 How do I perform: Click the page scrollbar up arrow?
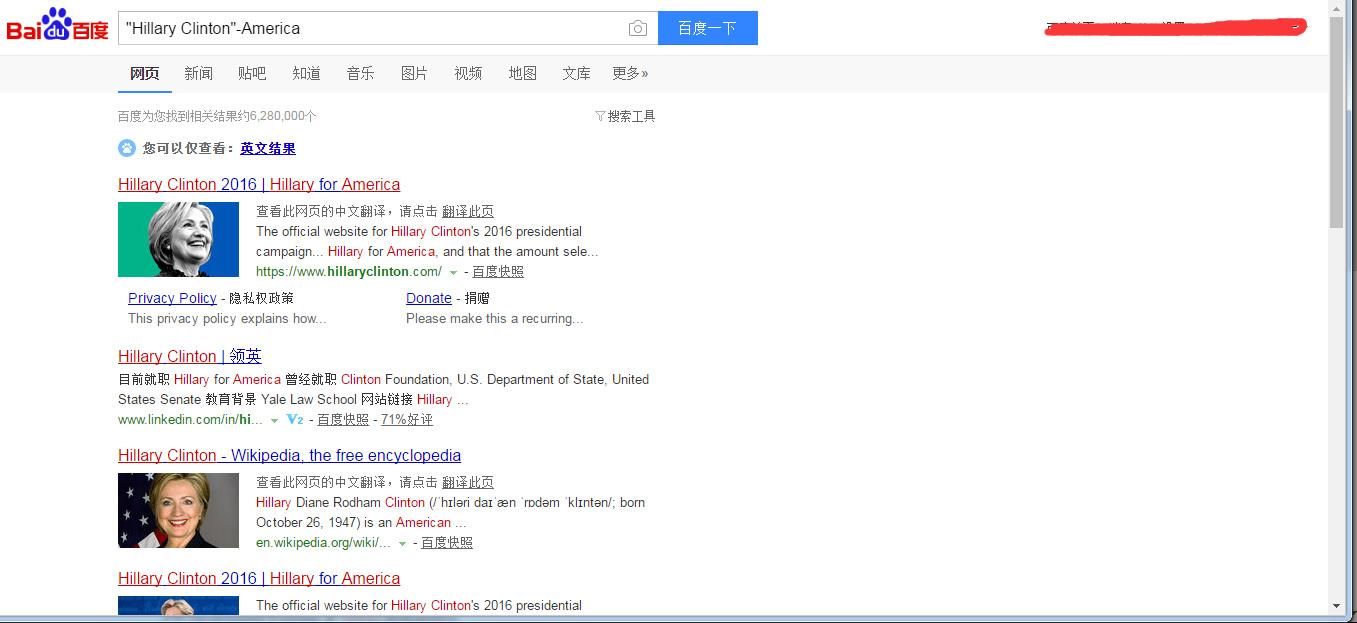(1337, 9)
